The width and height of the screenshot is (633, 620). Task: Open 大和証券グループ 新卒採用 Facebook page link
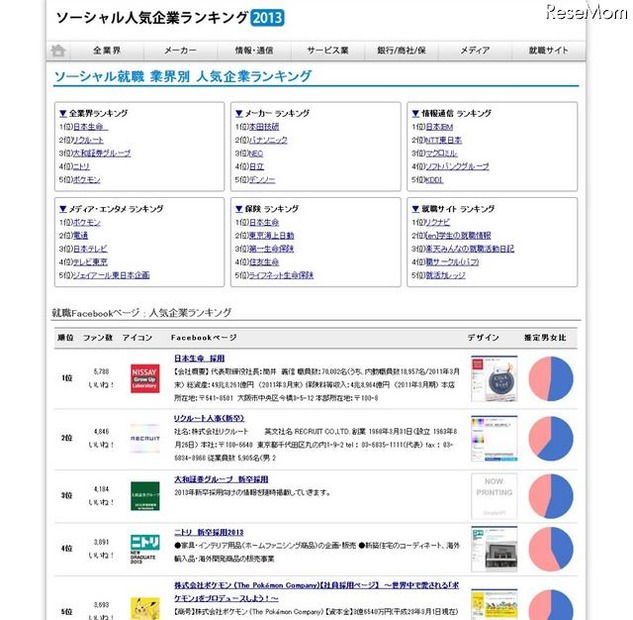click(x=221, y=480)
